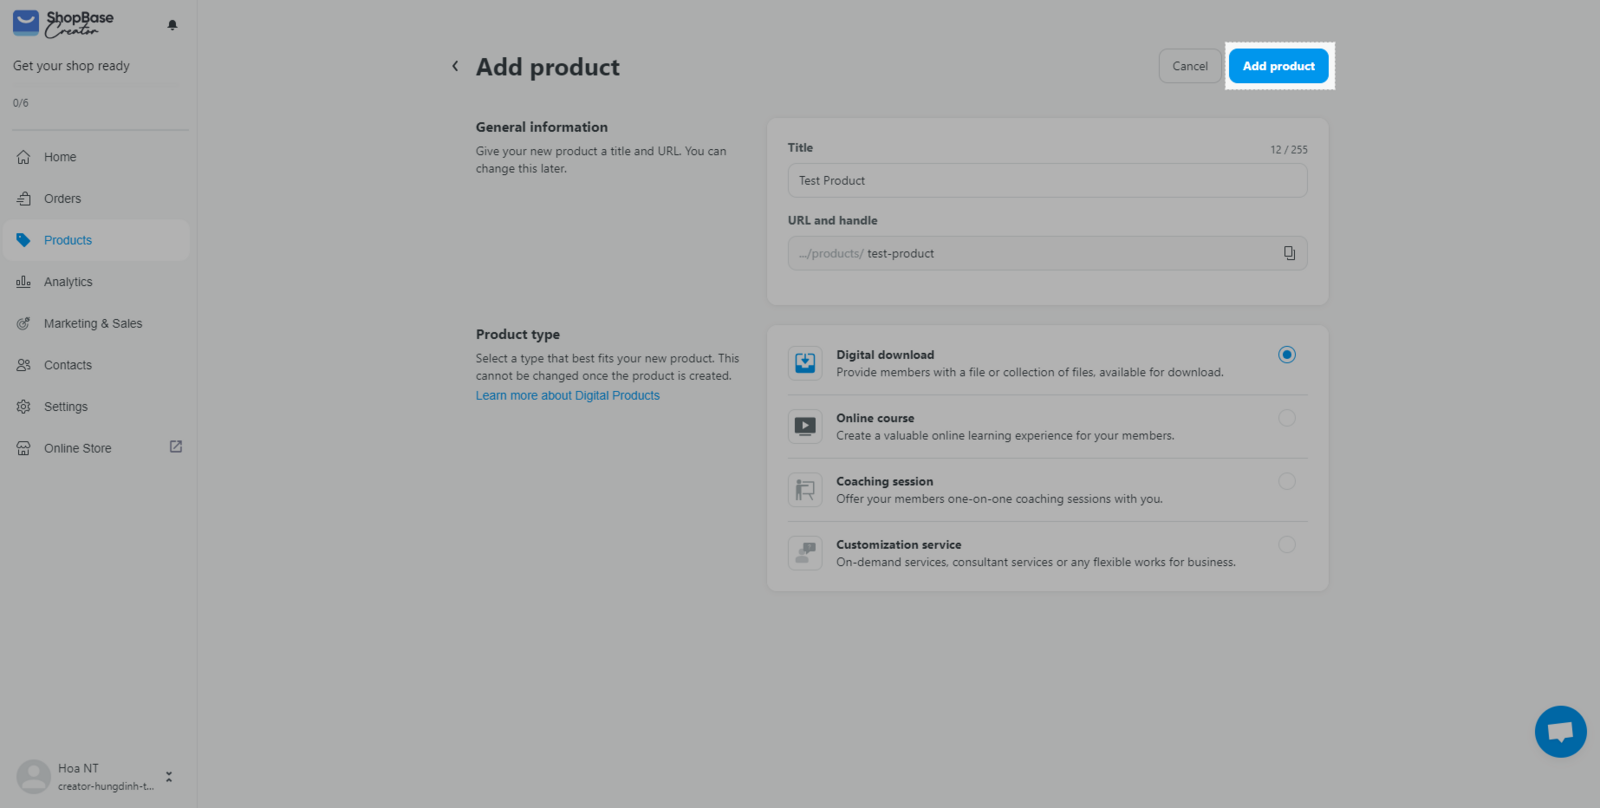
Task: Expand the Hoa NT account switcher
Action: click(x=169, y=777)
